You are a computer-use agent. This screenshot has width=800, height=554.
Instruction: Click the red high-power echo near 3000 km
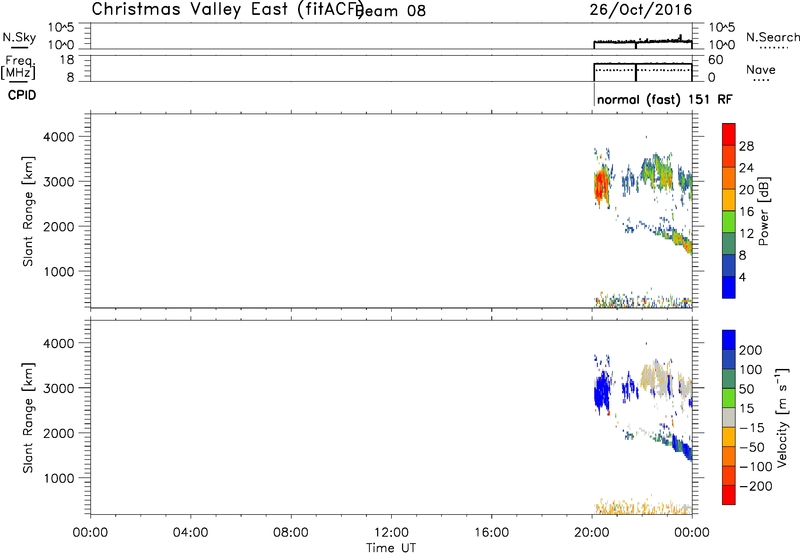click(601, 186)
